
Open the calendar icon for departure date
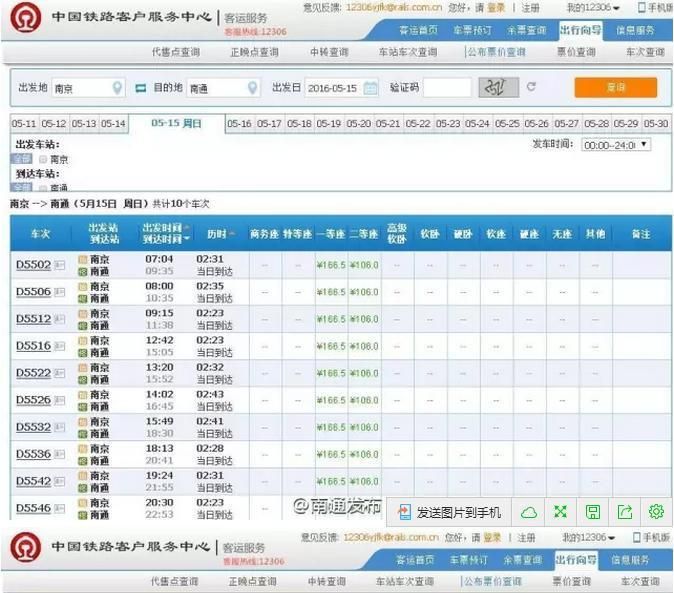(371, 88)
